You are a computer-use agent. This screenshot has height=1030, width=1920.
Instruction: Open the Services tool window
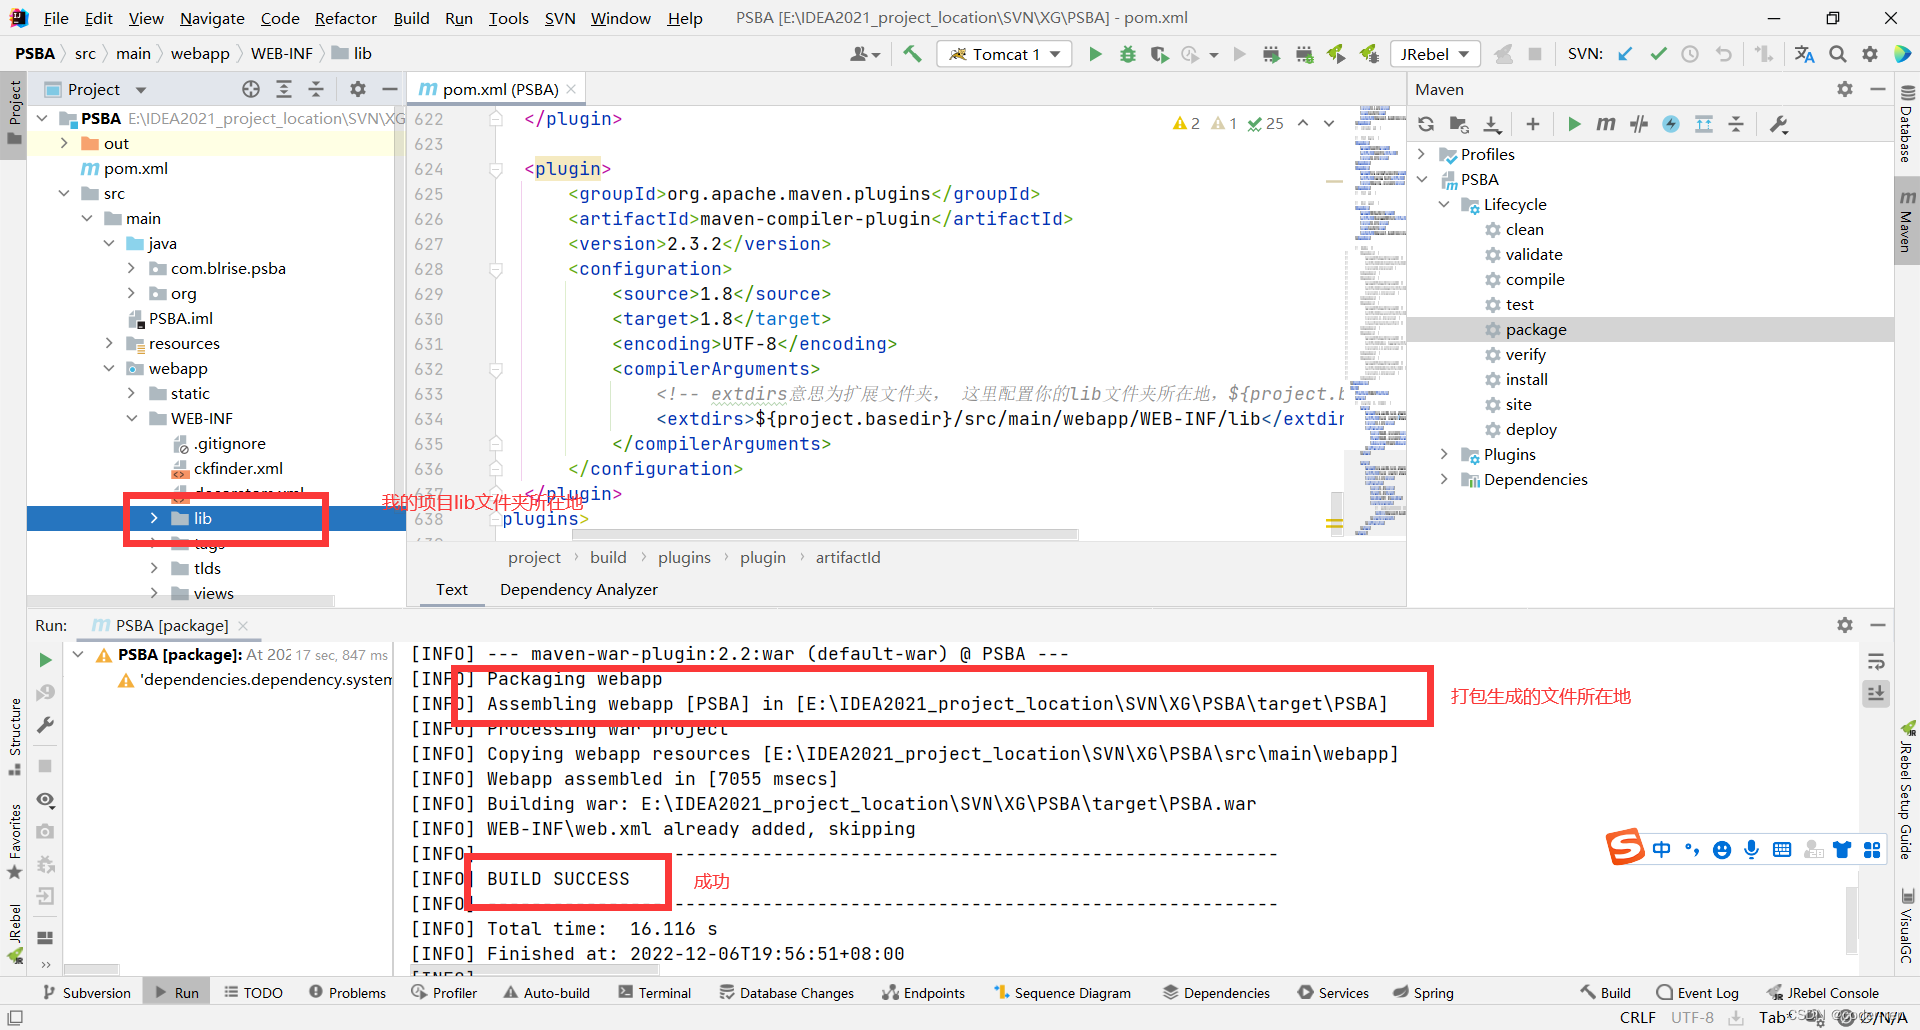[x=1333, y=992]
